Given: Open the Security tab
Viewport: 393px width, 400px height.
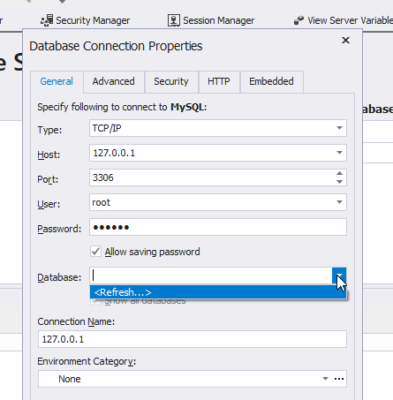Looking at the screenshot, I should [x=171, y=82].
